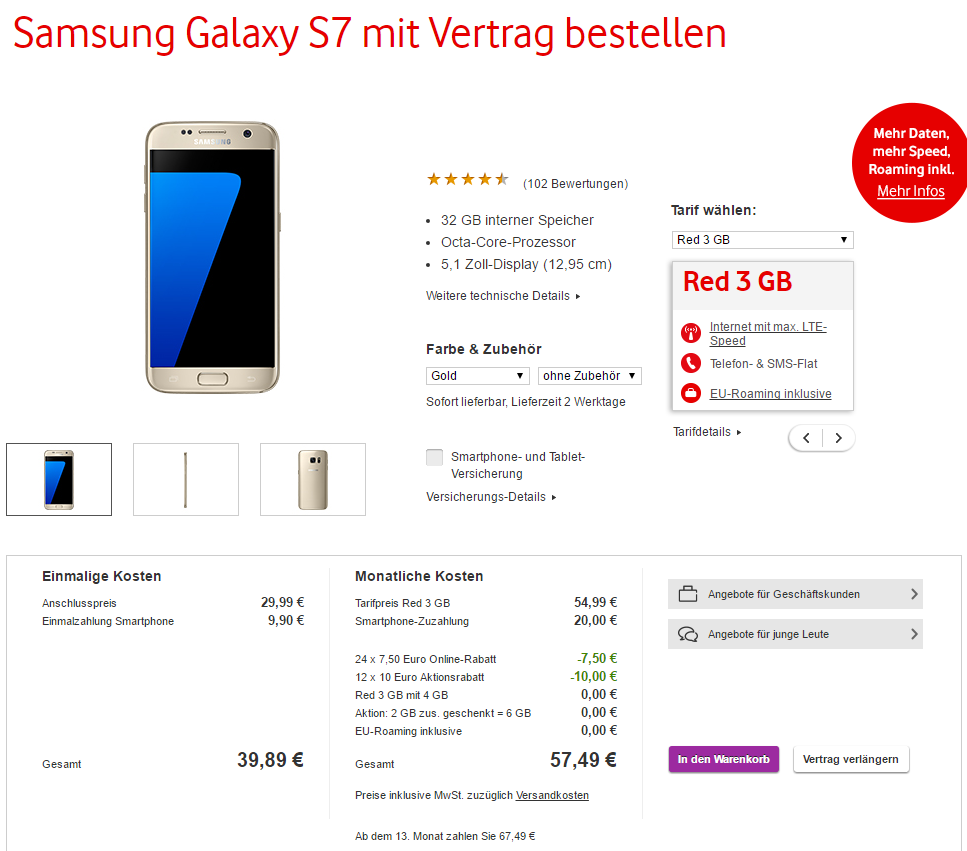Open Angebote für junge Leute

[x=795, y=634]
